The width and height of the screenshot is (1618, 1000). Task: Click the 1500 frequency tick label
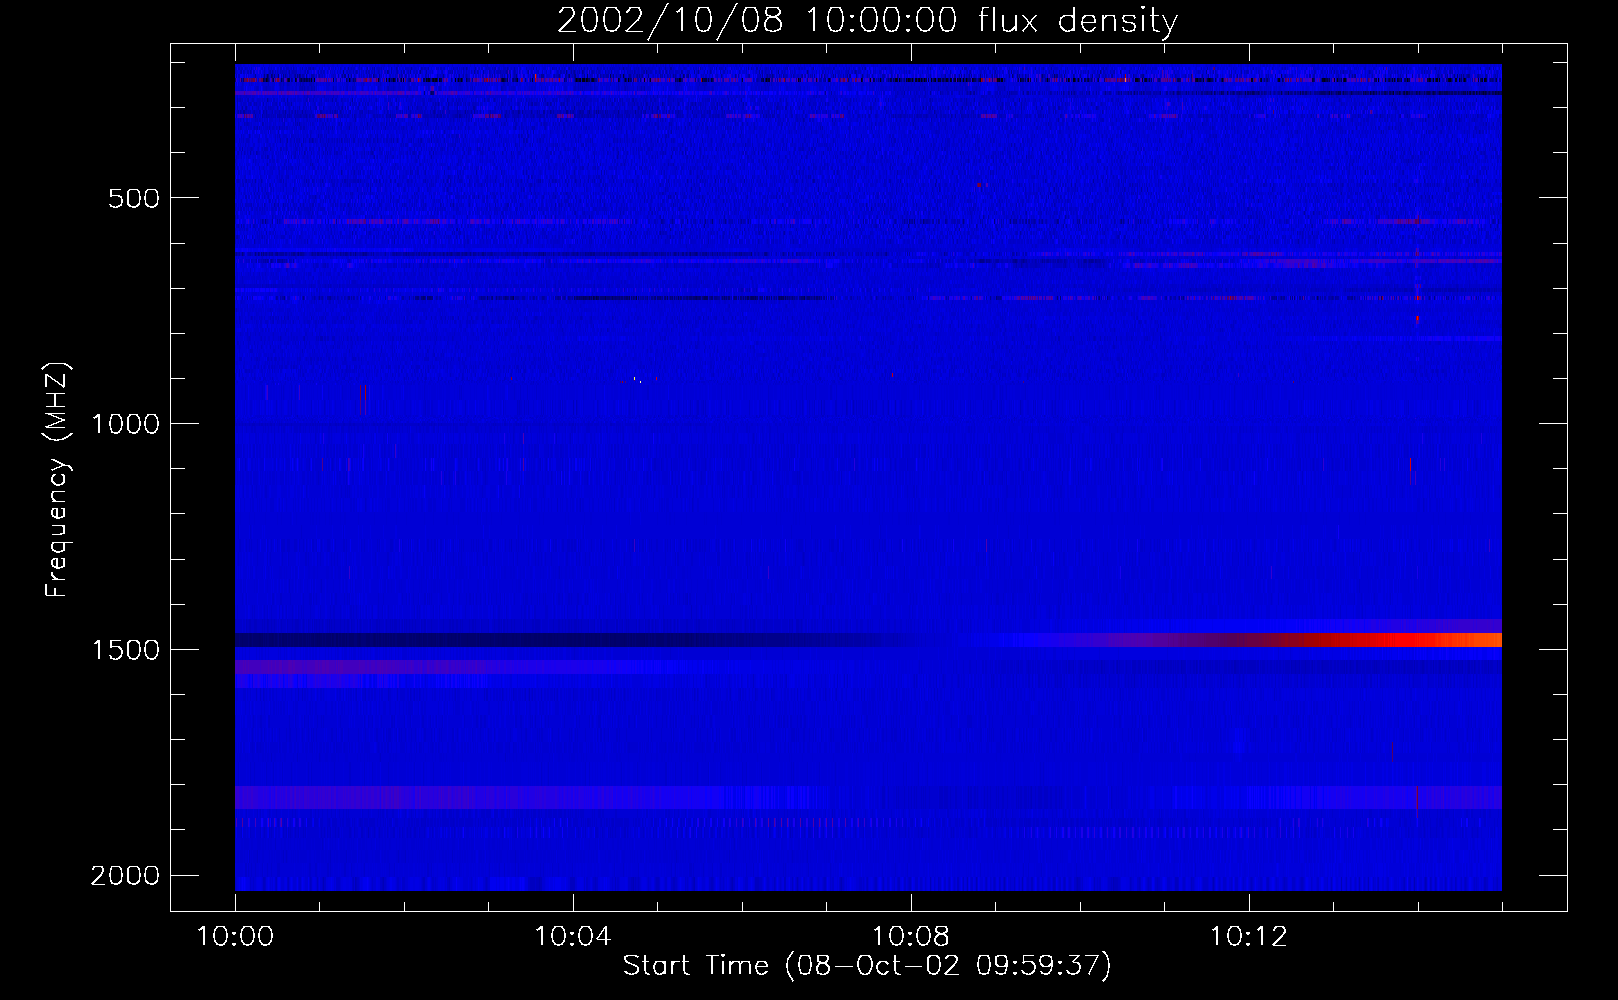pos(125,650)
